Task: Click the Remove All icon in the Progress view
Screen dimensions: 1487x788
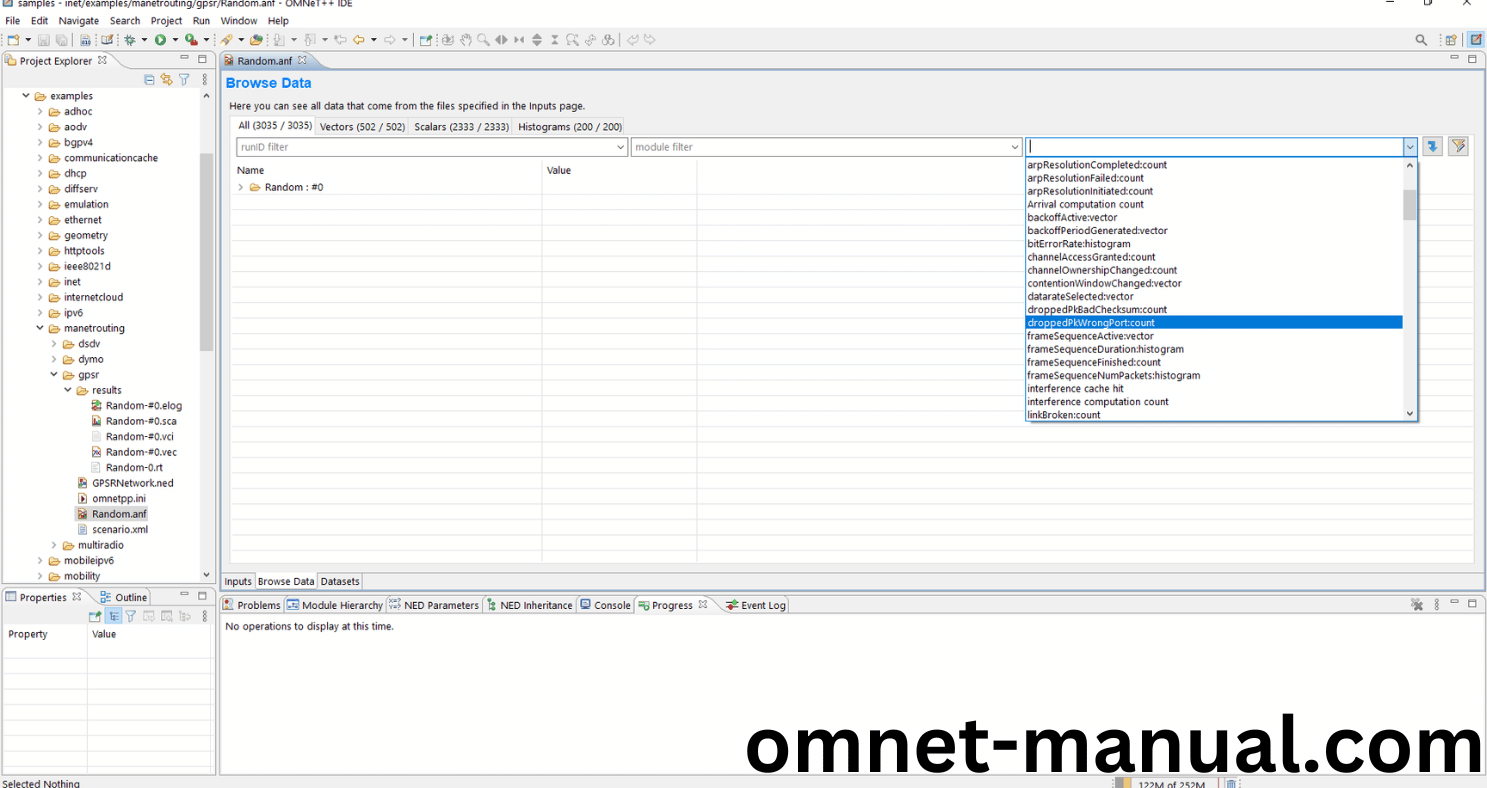Action: coord(1417,605)
